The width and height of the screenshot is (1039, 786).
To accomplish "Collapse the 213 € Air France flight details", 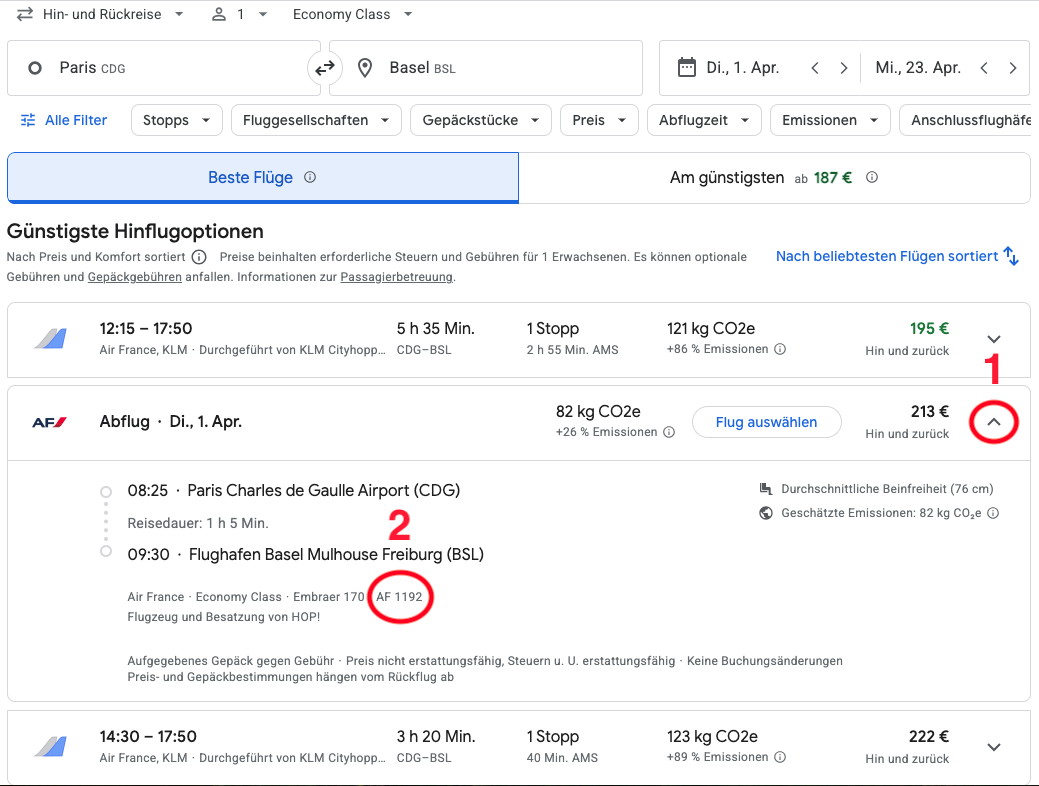I will pos(994,422).
